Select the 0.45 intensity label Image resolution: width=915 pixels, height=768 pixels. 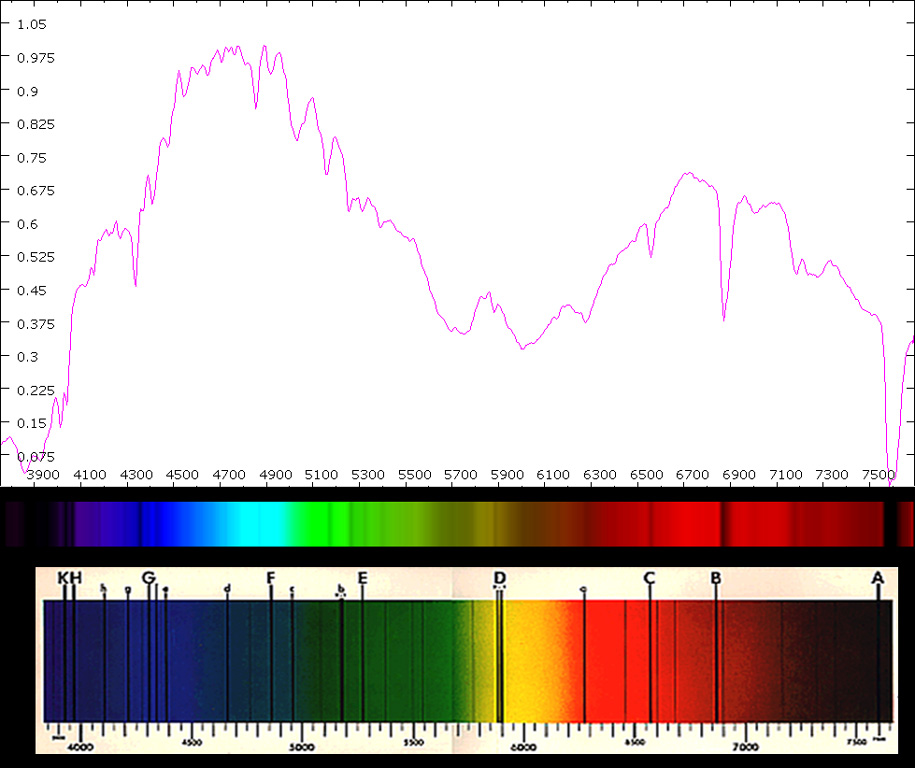32,291
